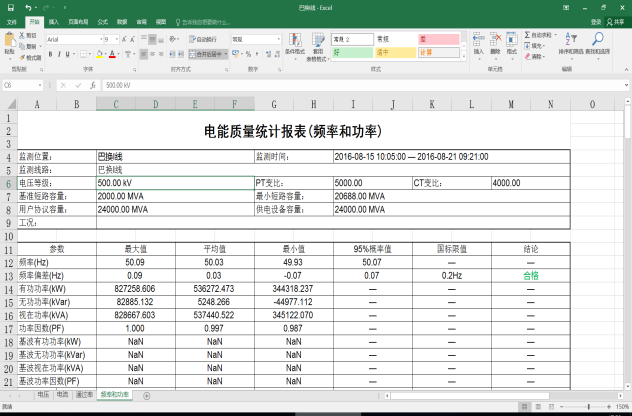This screenshot has height=416, width=632.
Task: Switch to the 公式 (Formulas) tab
Action: [x=103, y=22]
